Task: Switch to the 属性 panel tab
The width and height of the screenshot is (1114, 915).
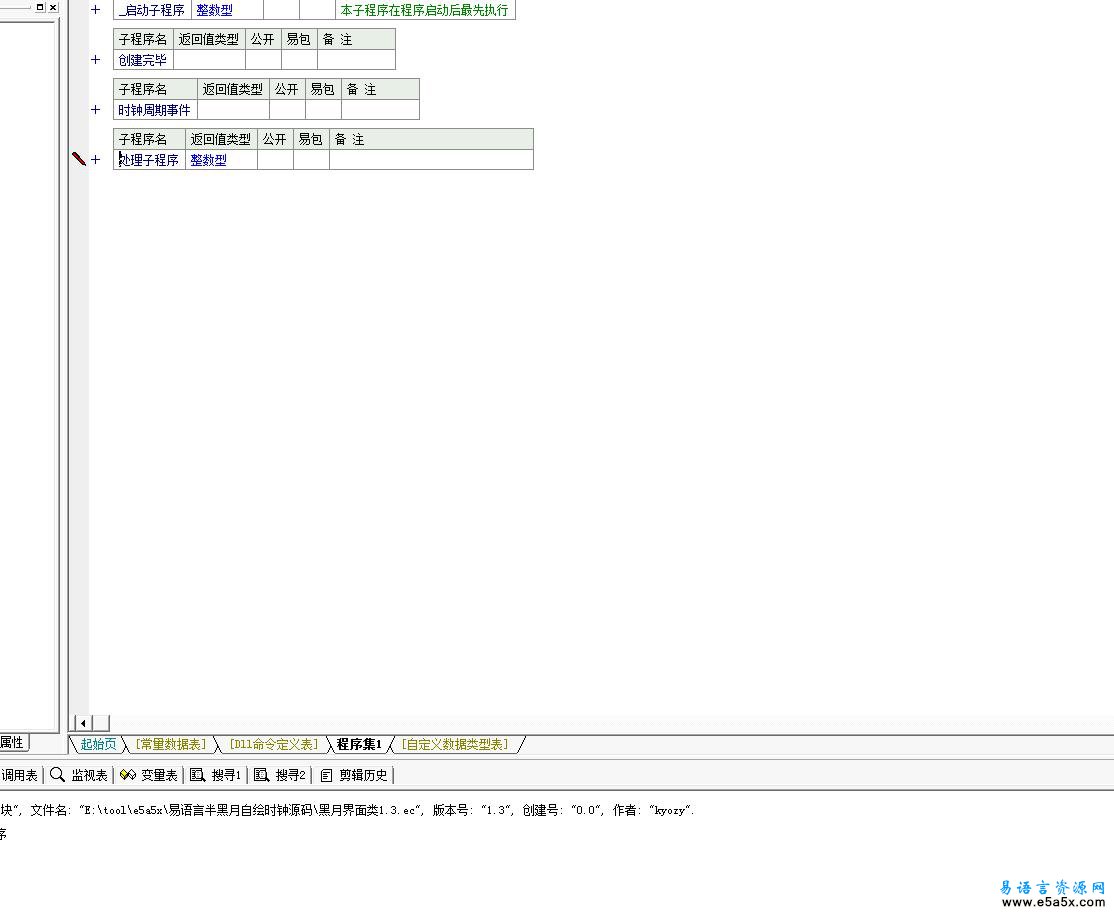Action: coord(13,742)
